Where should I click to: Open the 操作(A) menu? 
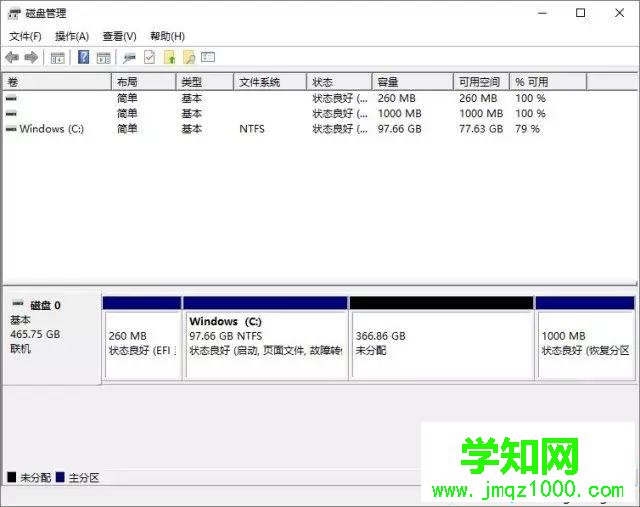pos(72,36)
